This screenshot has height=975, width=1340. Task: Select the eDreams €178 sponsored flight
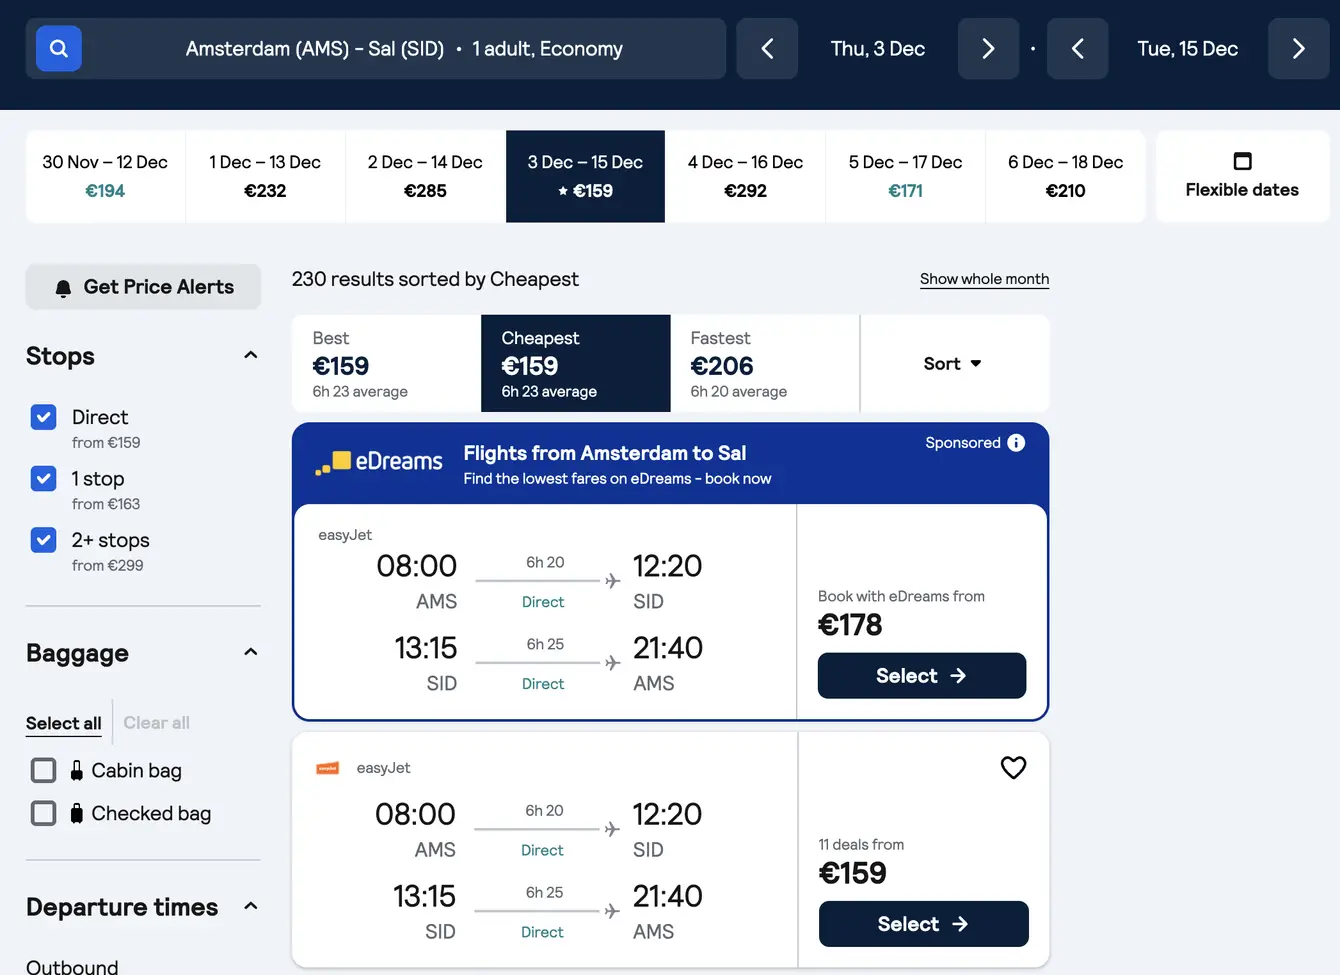click(x=922, y=675)
